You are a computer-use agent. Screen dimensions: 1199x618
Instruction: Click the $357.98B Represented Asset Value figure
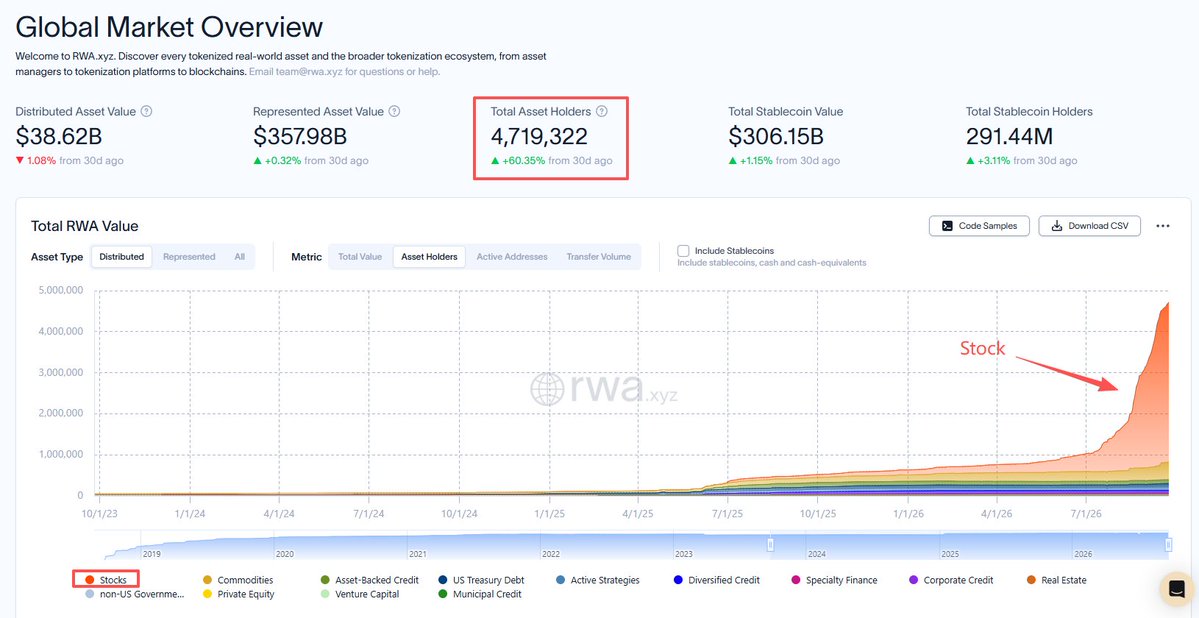coord(300,136)
